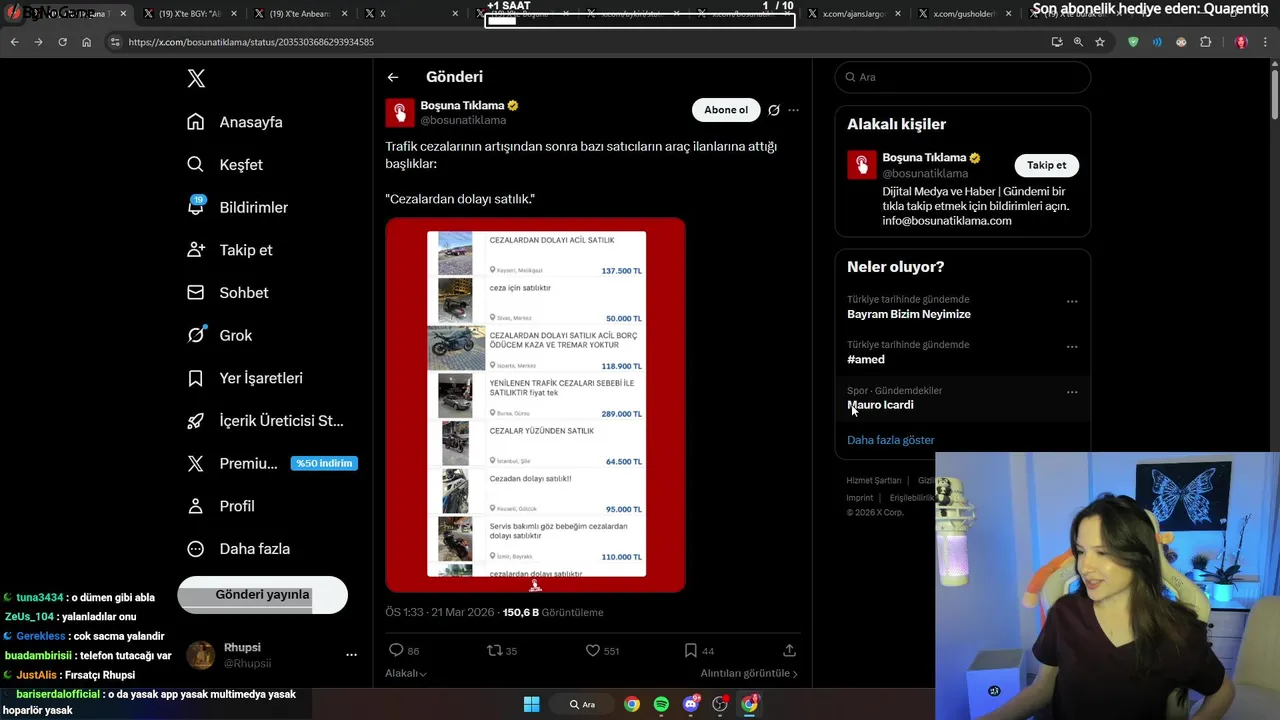This screenshot has width=1280, height=720.
Task: Open OBS Studio from the taskbar
Action: 720,704
